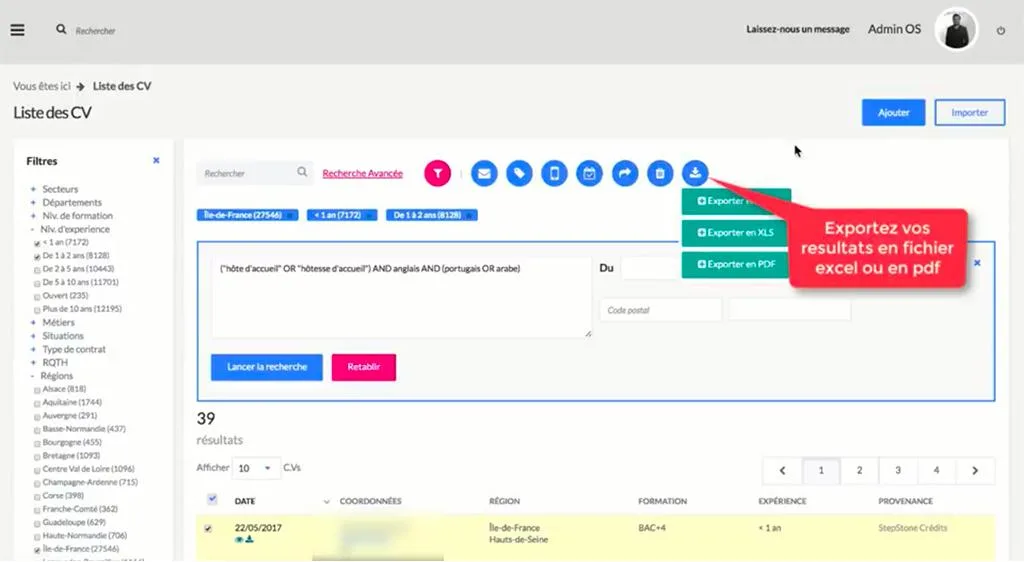Click the pink filter funnel icon

click(x=438, y=174)
